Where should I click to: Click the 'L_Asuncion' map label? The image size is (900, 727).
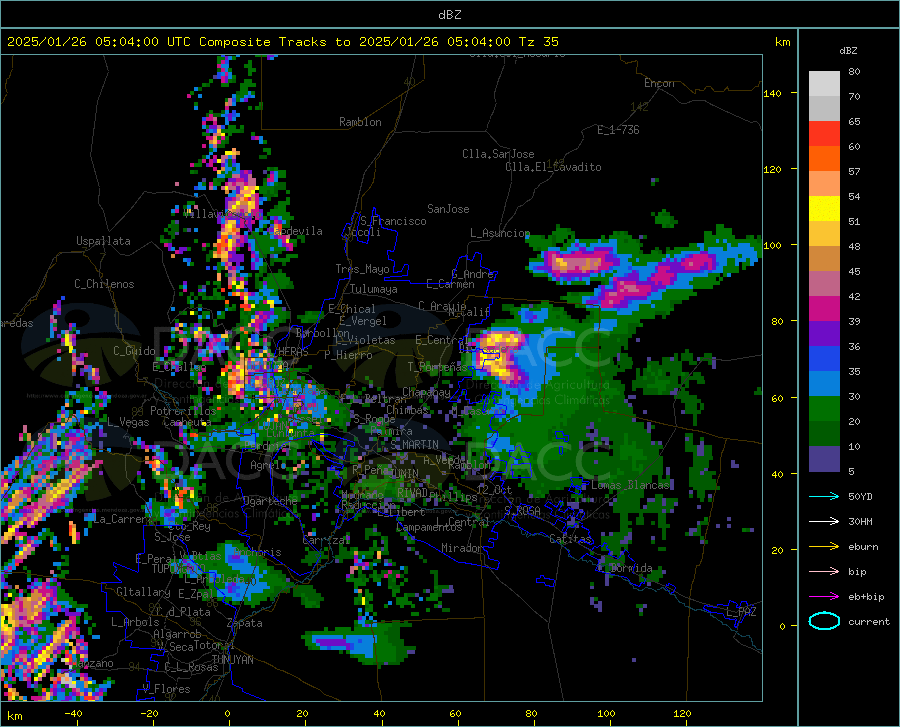tap(500, 233)
